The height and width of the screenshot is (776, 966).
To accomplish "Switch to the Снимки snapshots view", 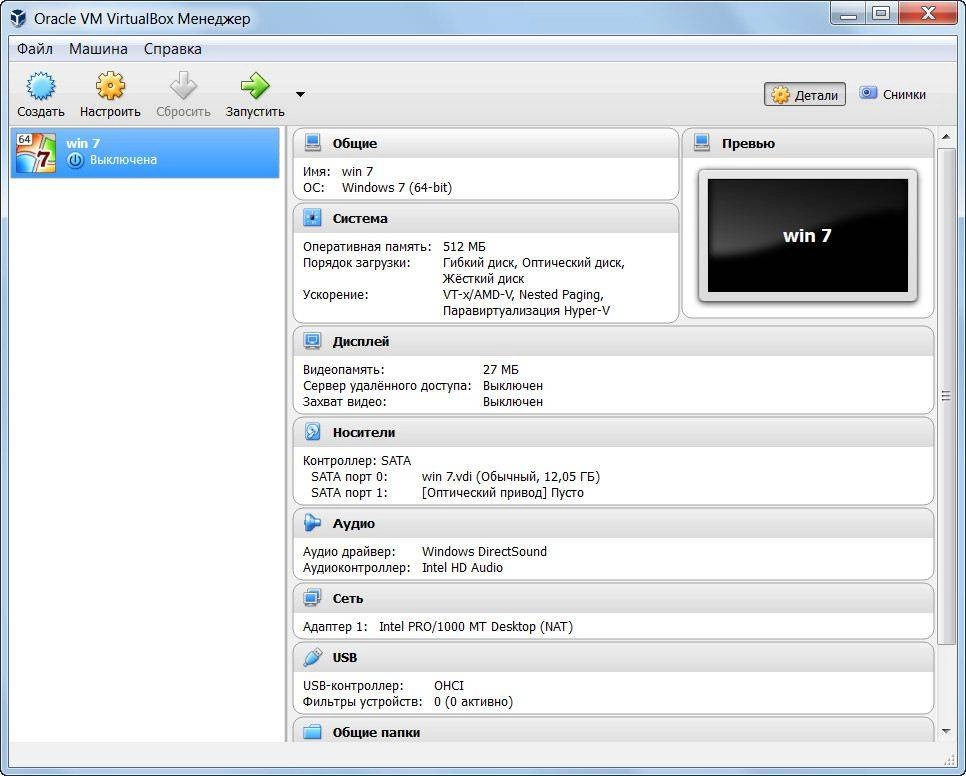I will (892, 94).
